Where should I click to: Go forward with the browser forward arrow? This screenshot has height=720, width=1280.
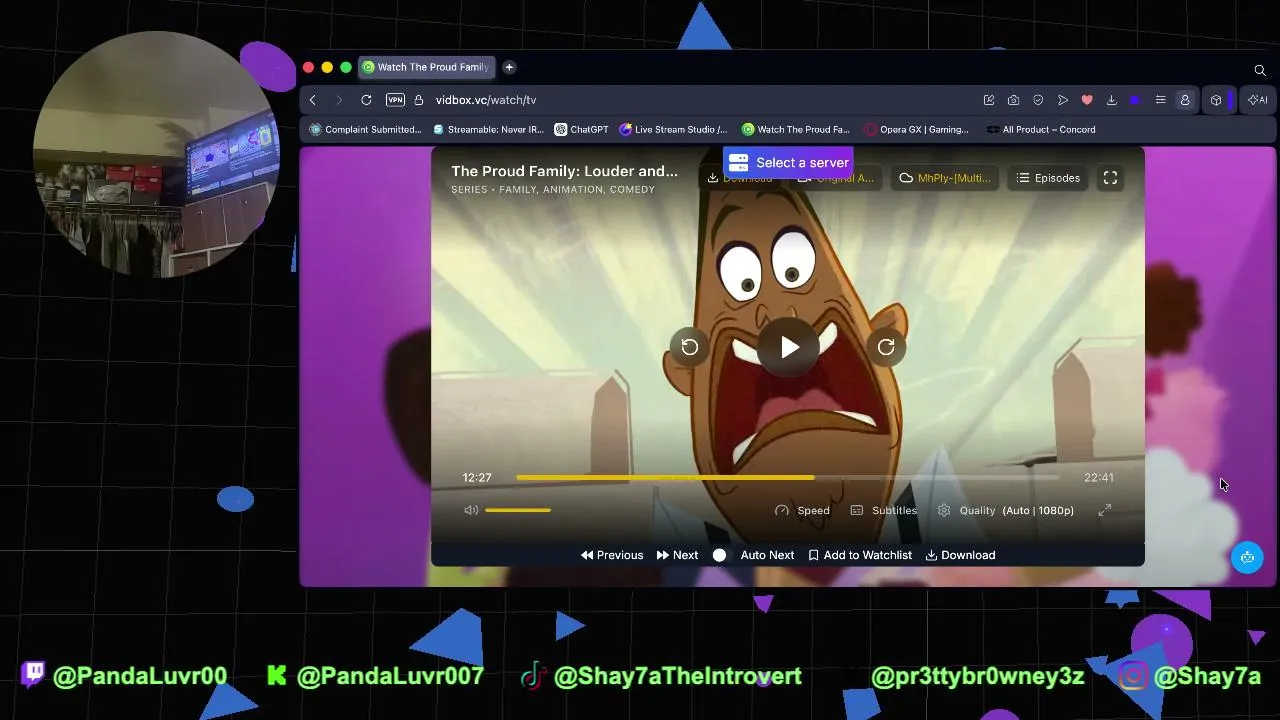[339, 100]
